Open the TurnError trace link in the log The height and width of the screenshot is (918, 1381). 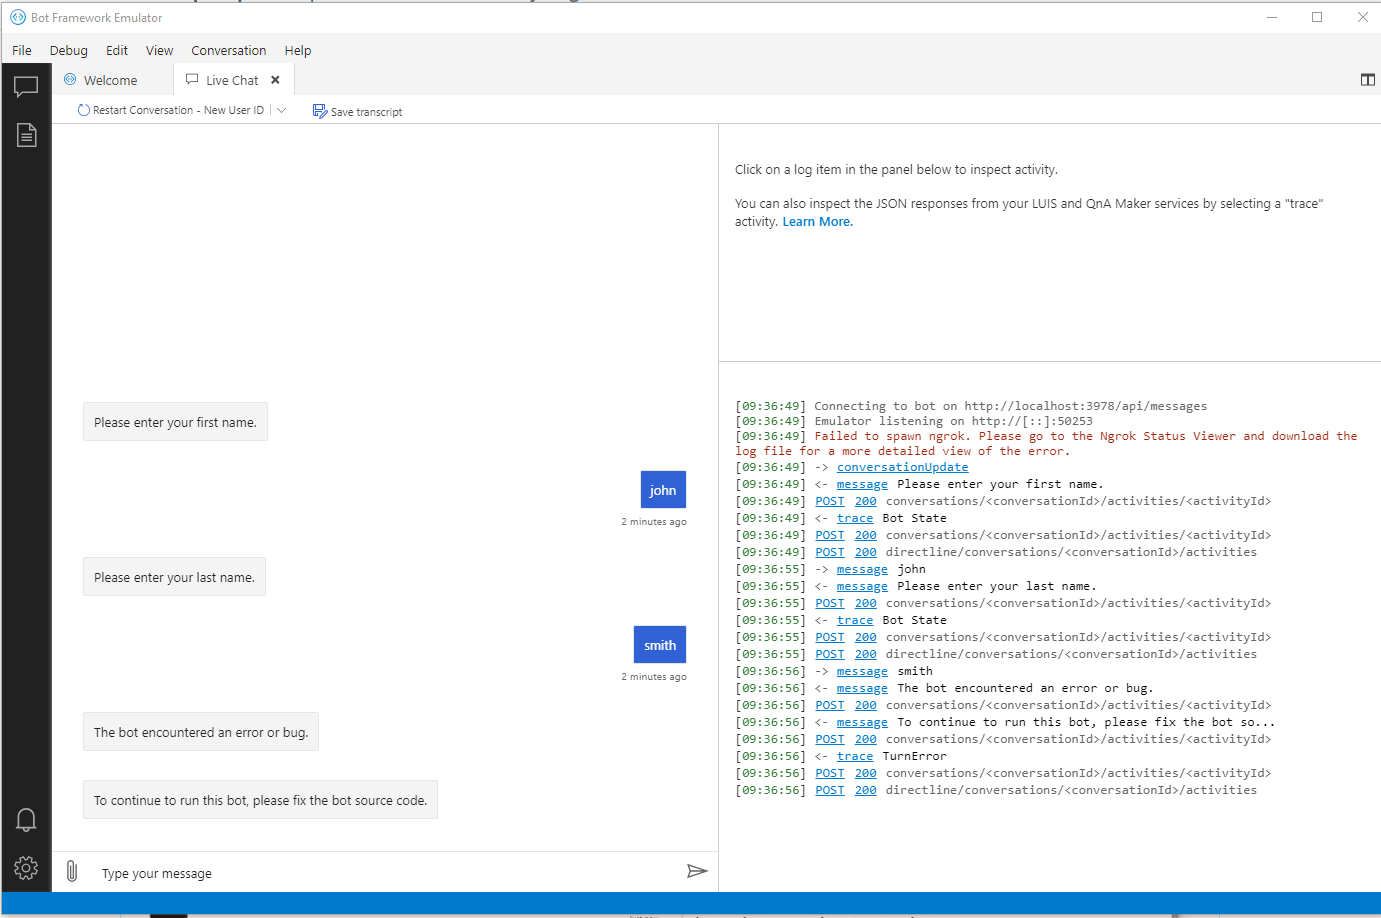855,756
